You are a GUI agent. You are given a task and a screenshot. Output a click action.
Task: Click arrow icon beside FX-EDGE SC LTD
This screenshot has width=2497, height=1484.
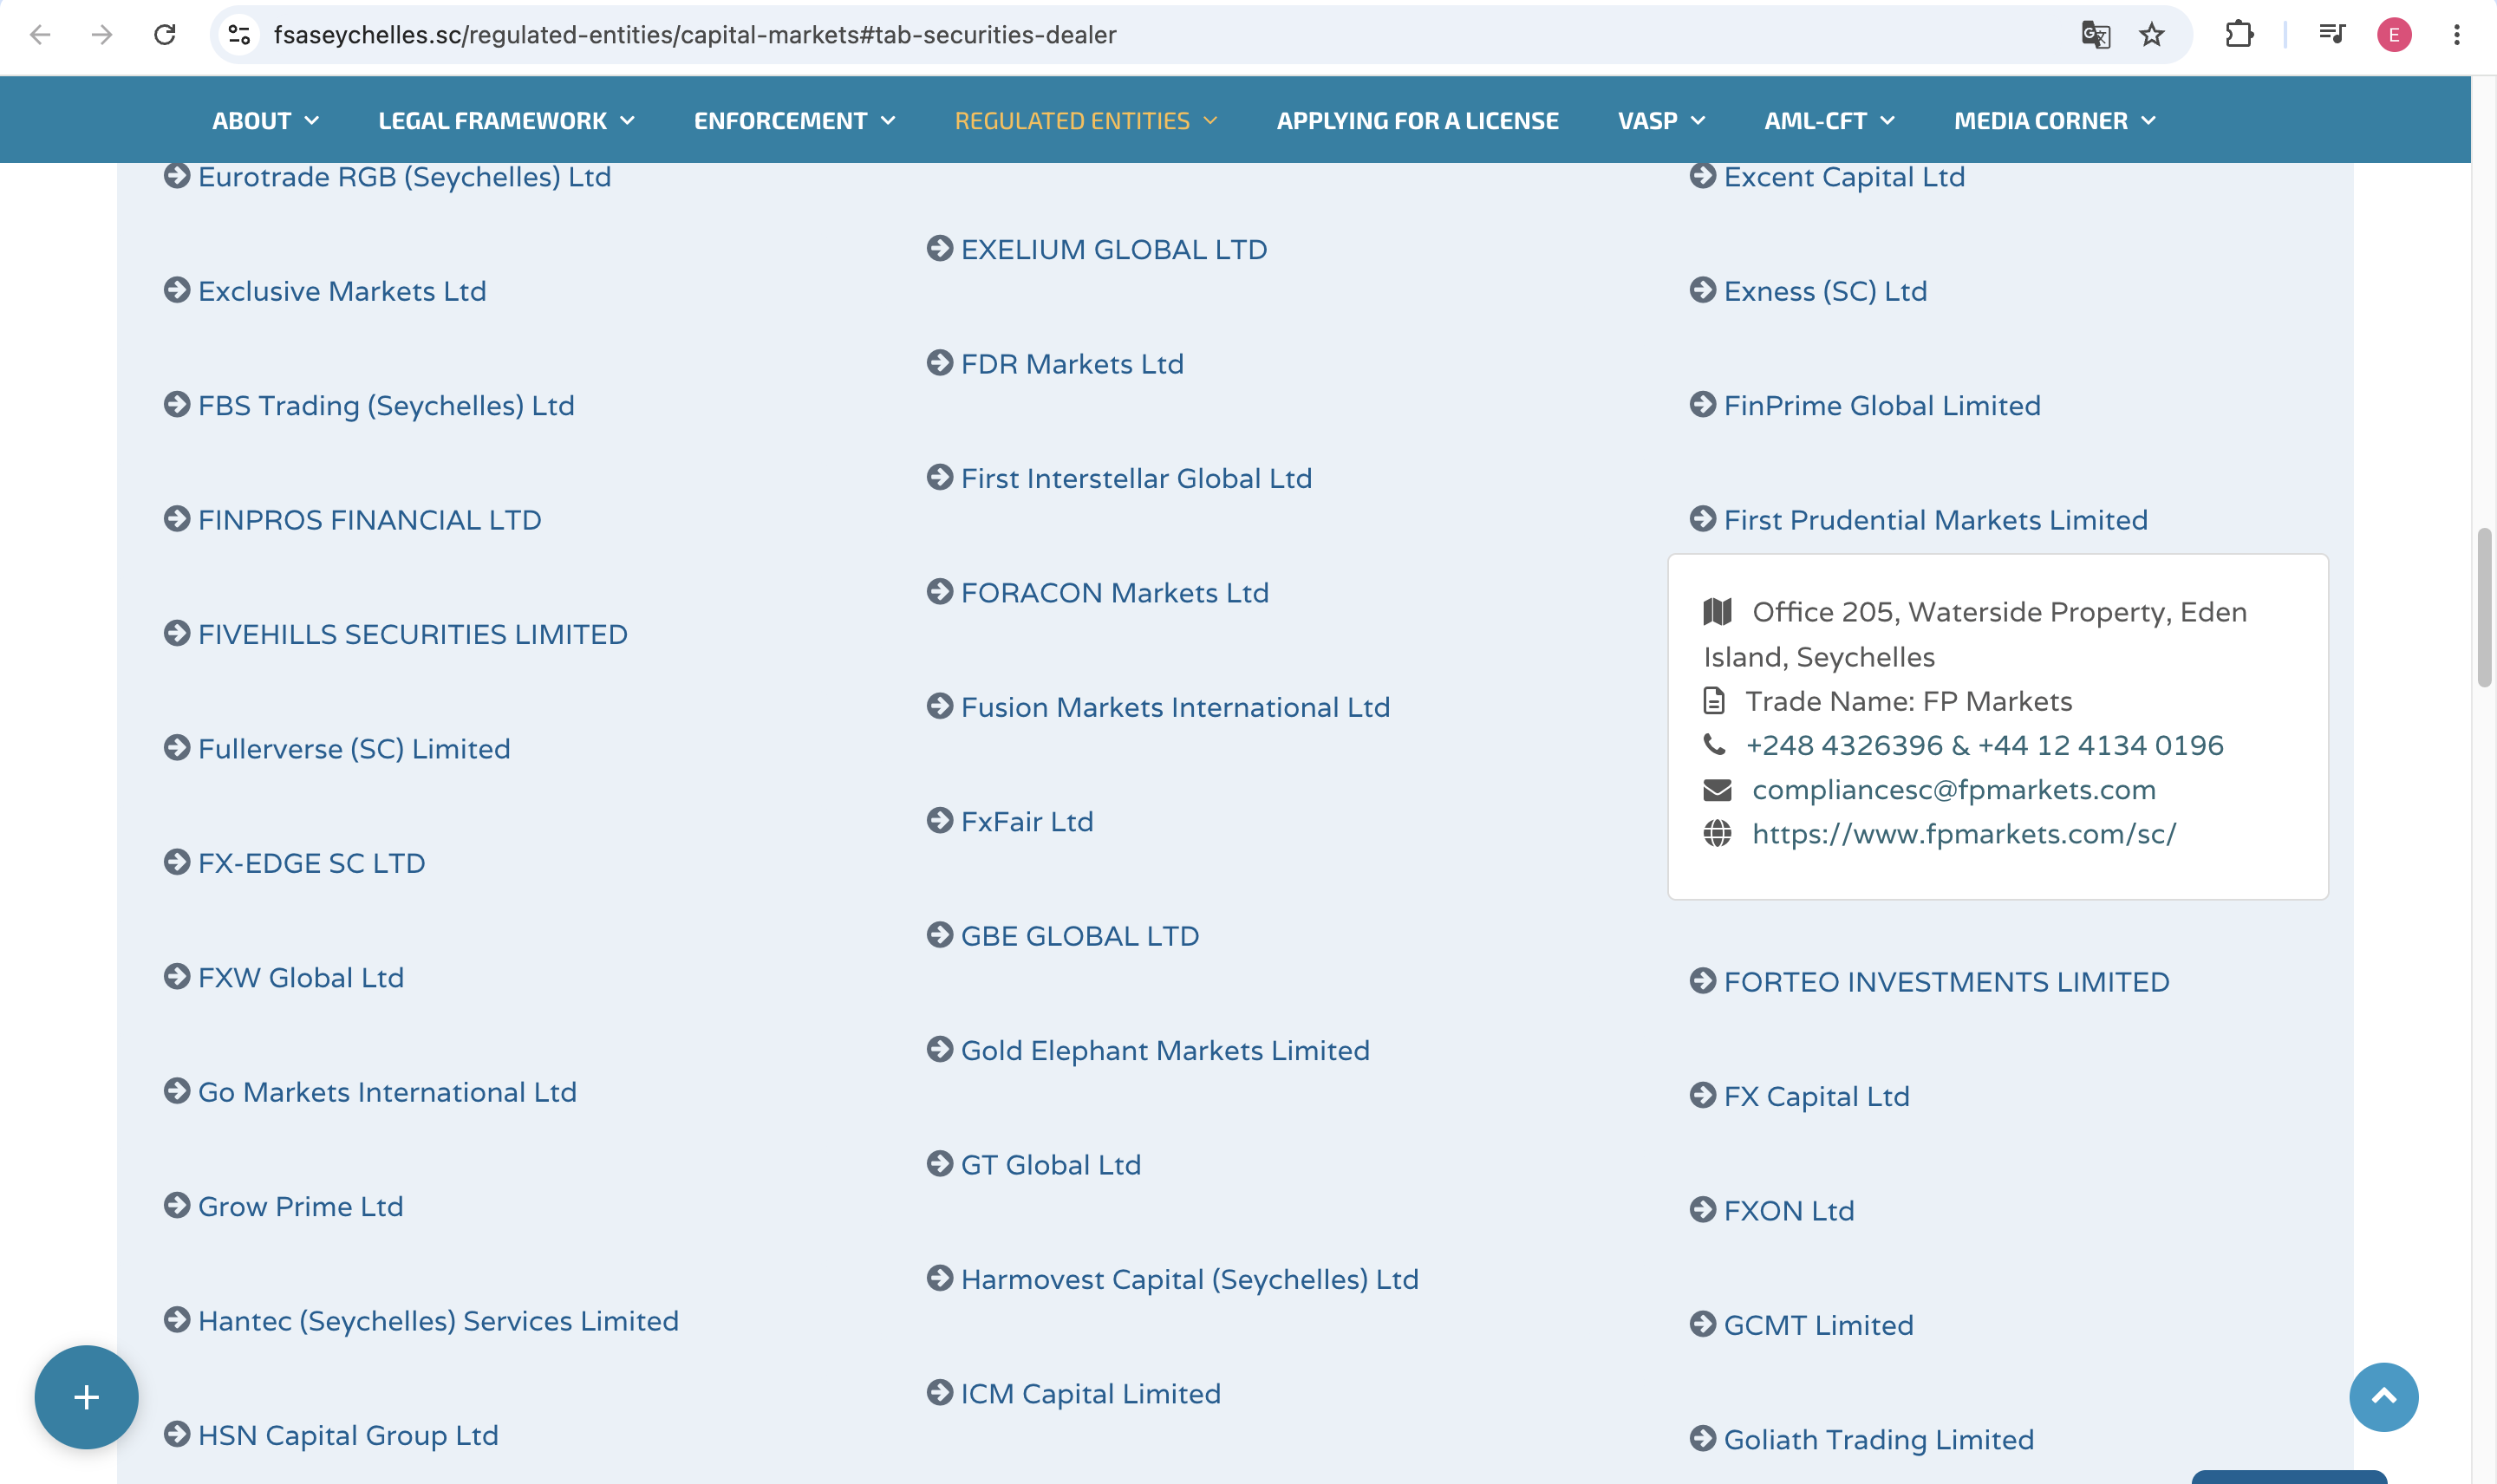pyautogui.click(x=176, y=862)
